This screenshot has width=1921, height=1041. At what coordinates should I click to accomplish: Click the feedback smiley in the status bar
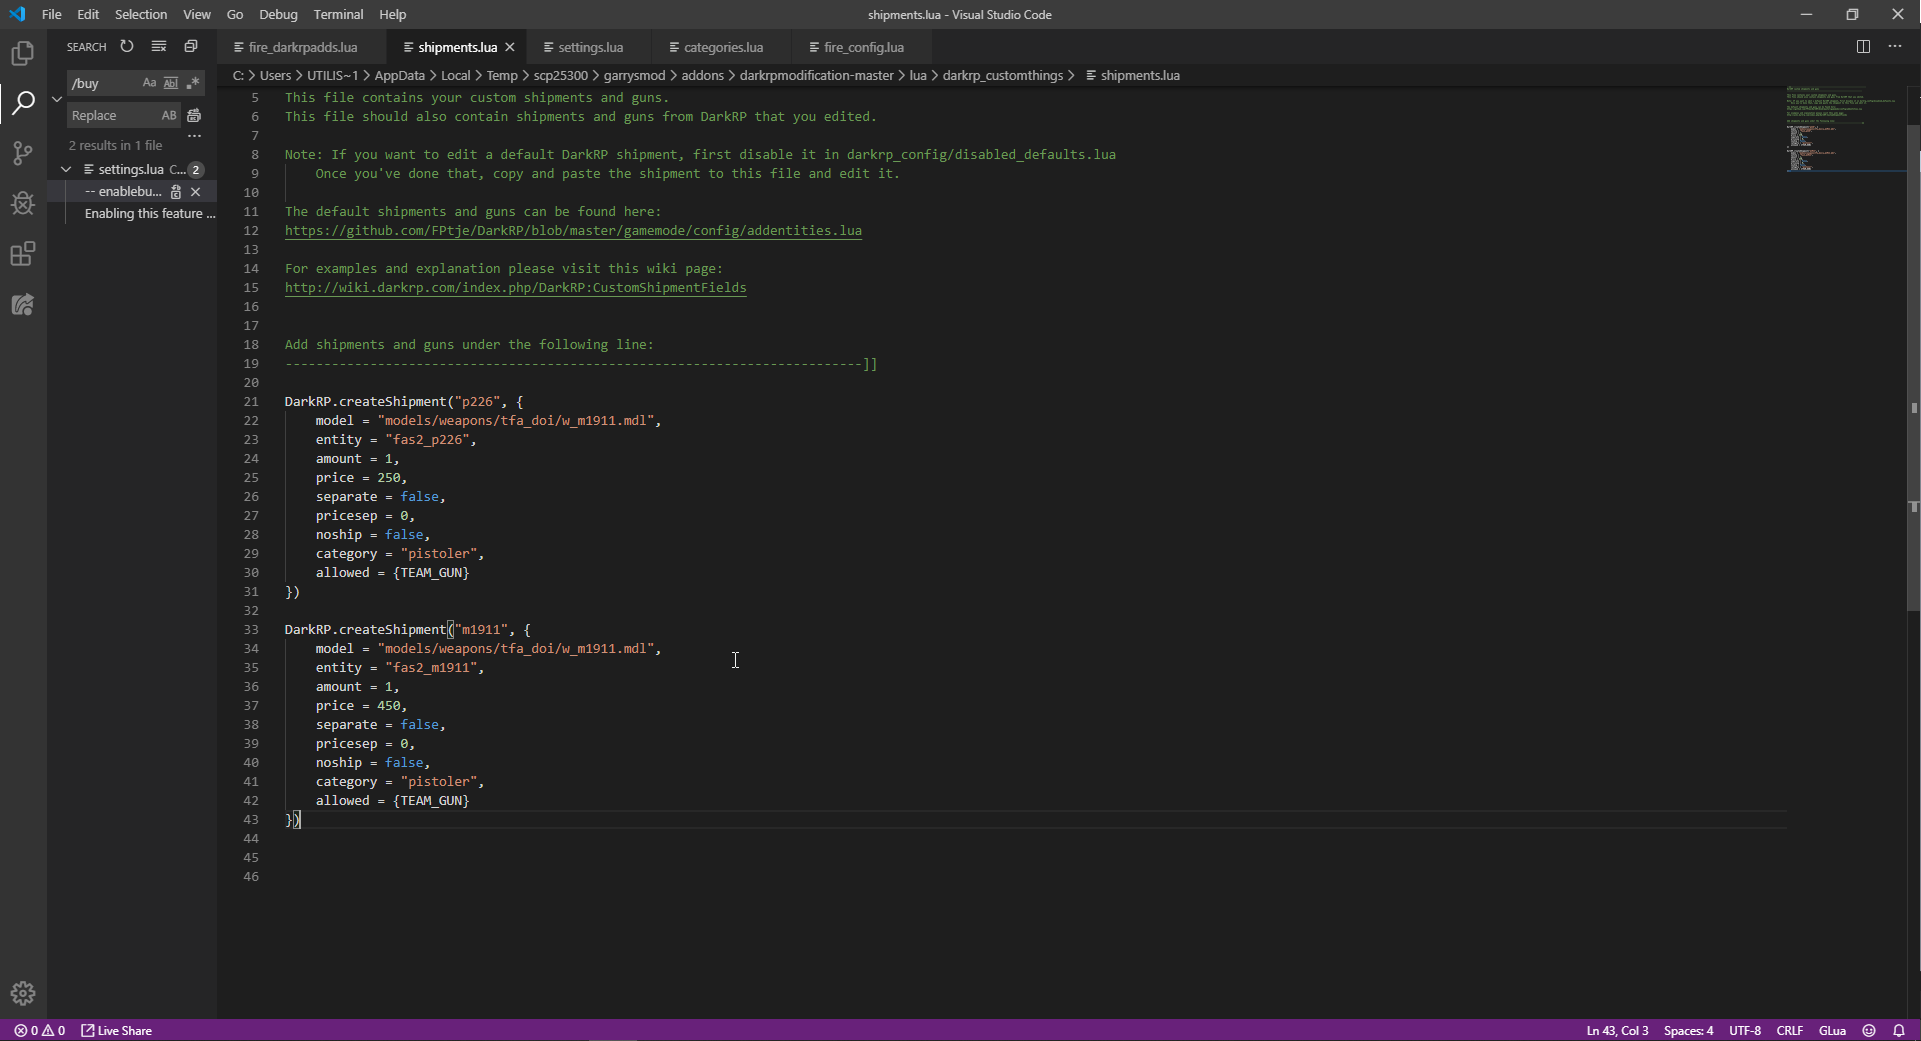[x=1868, y=1030]
